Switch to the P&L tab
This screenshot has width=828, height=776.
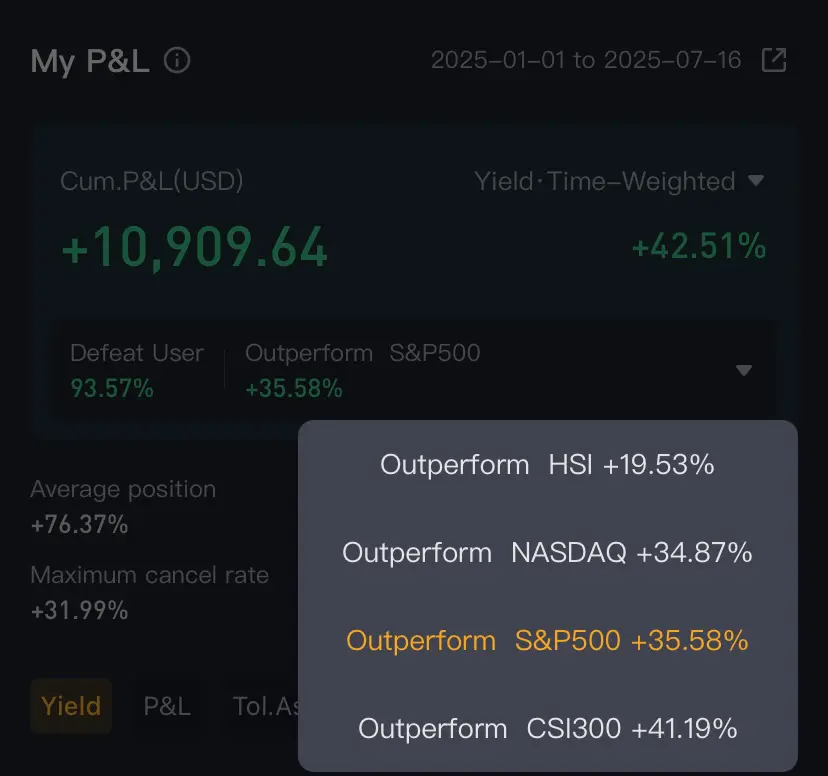pyautogui.click(x=167, y=706)
